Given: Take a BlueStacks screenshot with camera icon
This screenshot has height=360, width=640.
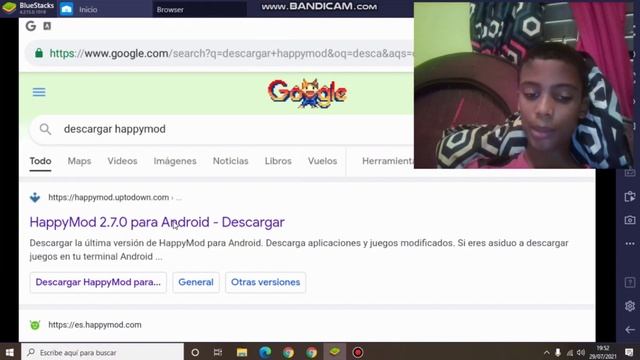Looking at the screenshot, I should [x=630, y=220].
